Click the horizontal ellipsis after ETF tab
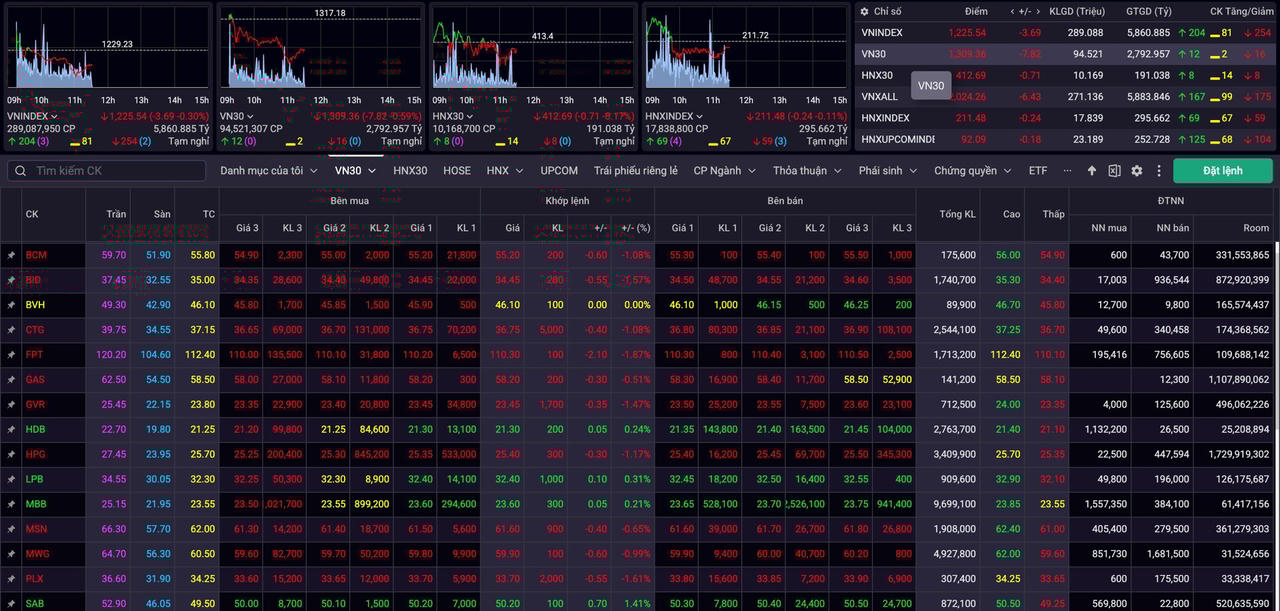This screenshot has height=611, width=1280. [1068, 171]
